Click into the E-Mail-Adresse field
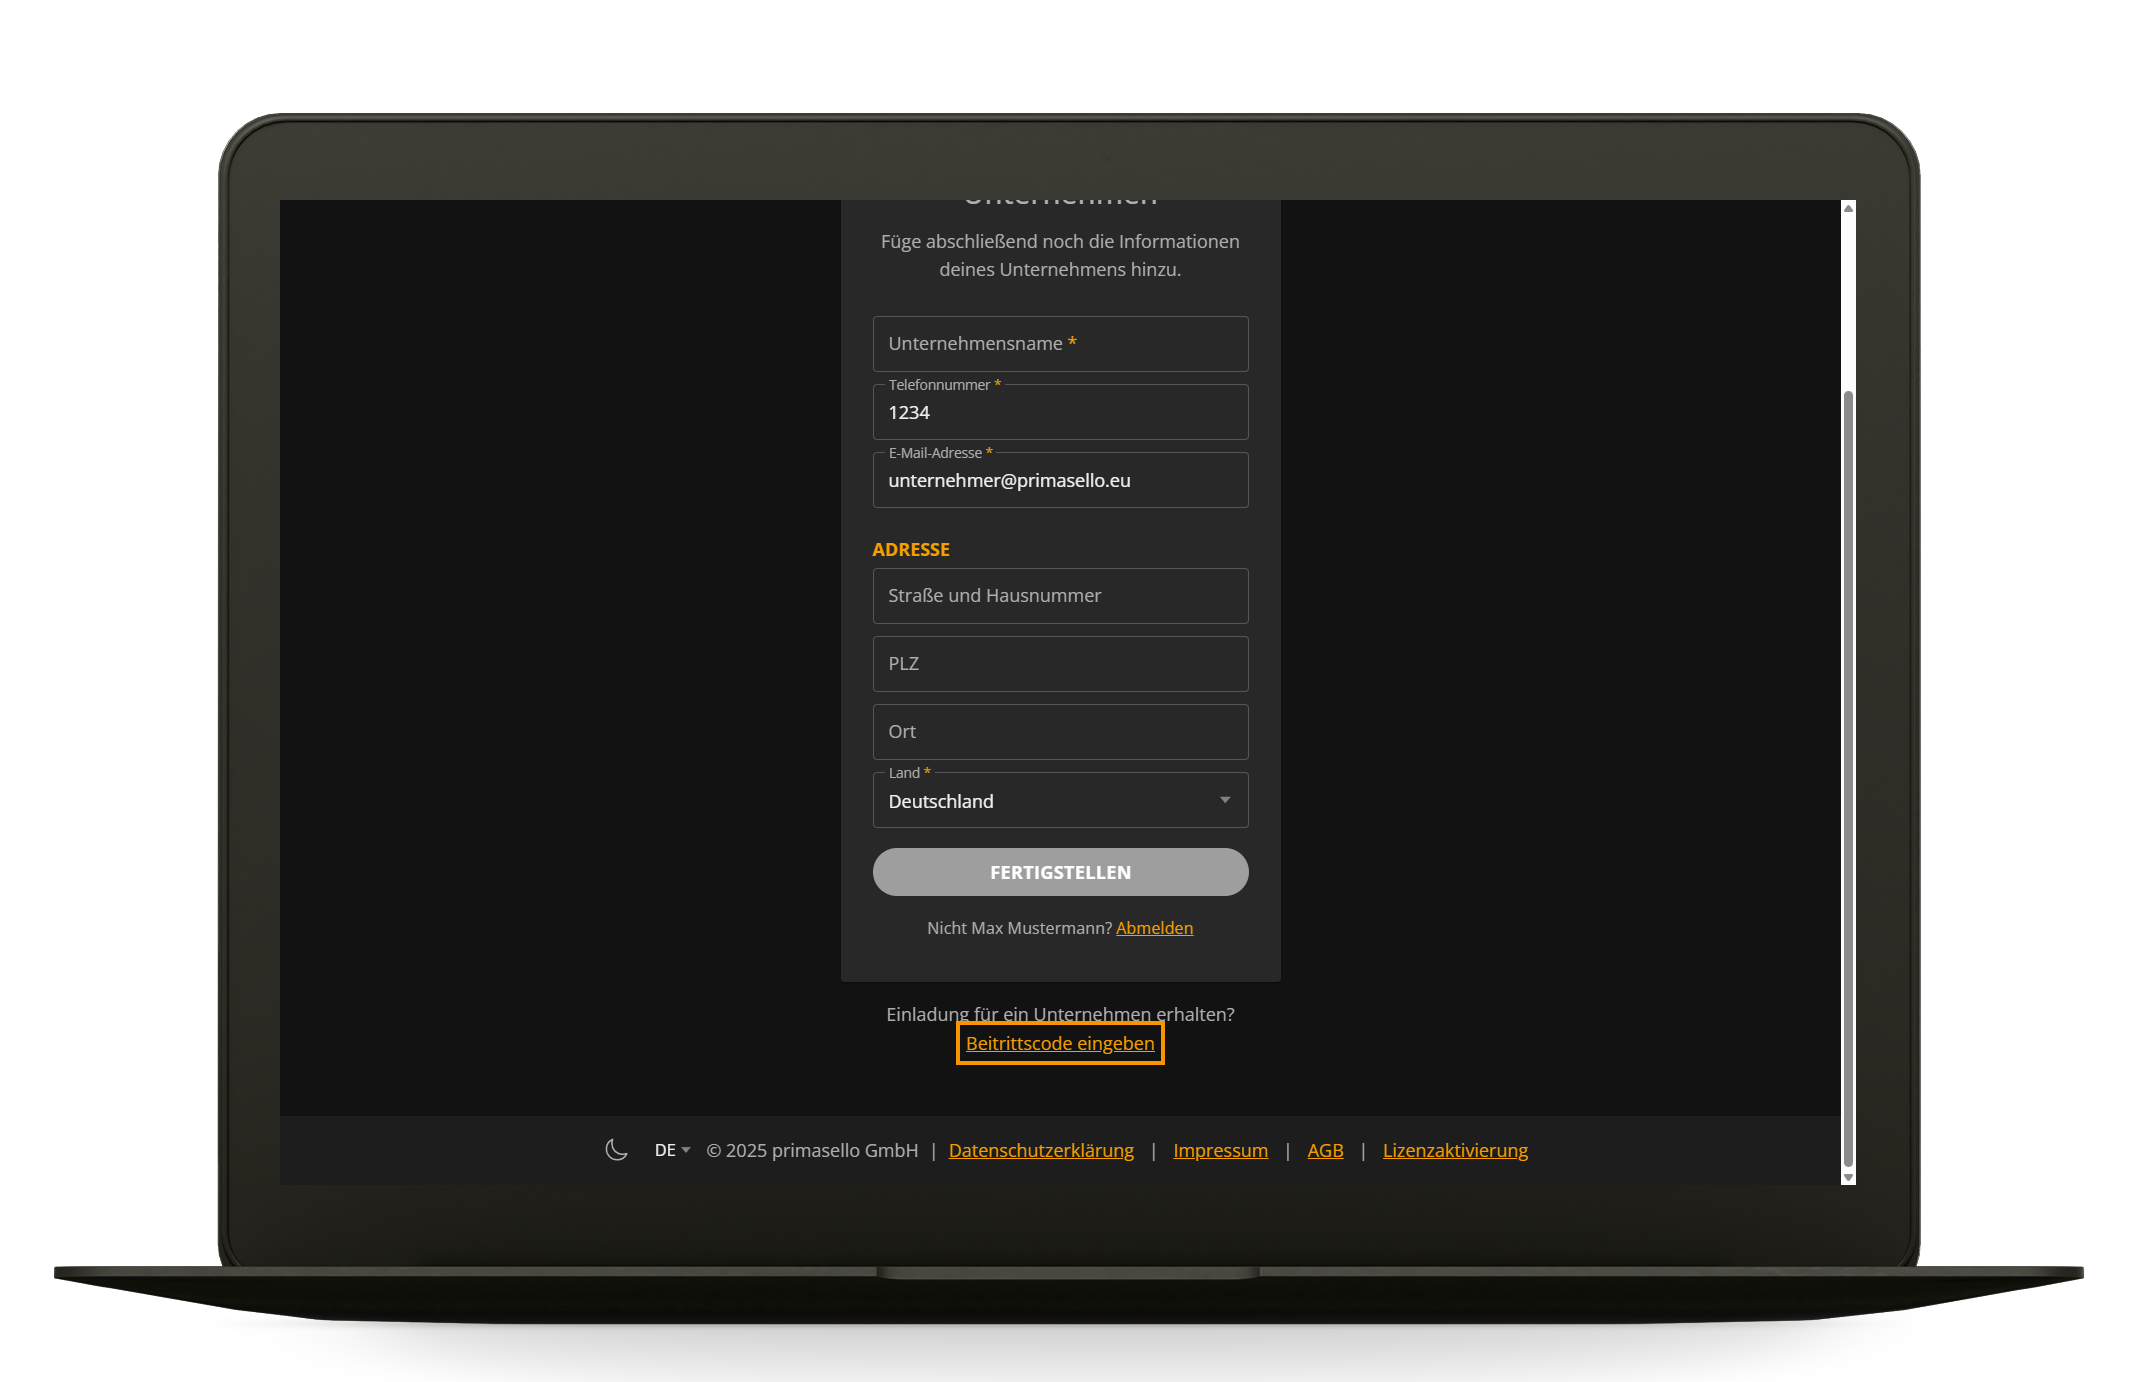The image size is (2143, 1382). (x=1059, y=481)
